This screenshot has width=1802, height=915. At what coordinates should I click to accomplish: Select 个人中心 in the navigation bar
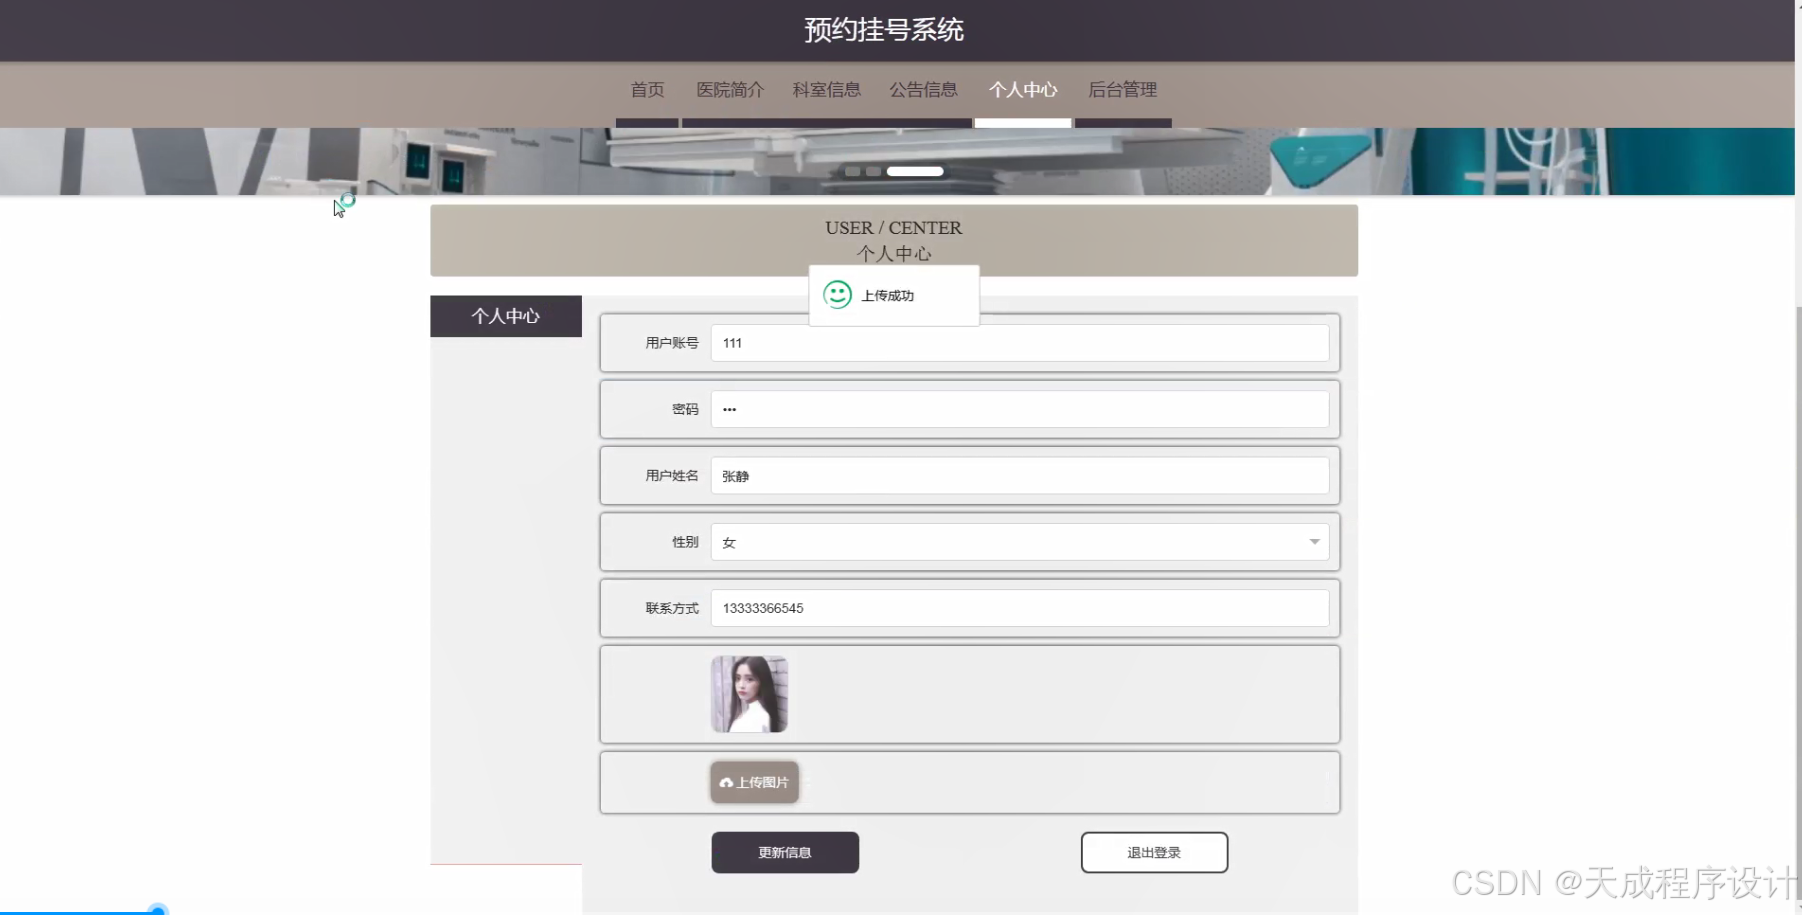pos(1023,90)
